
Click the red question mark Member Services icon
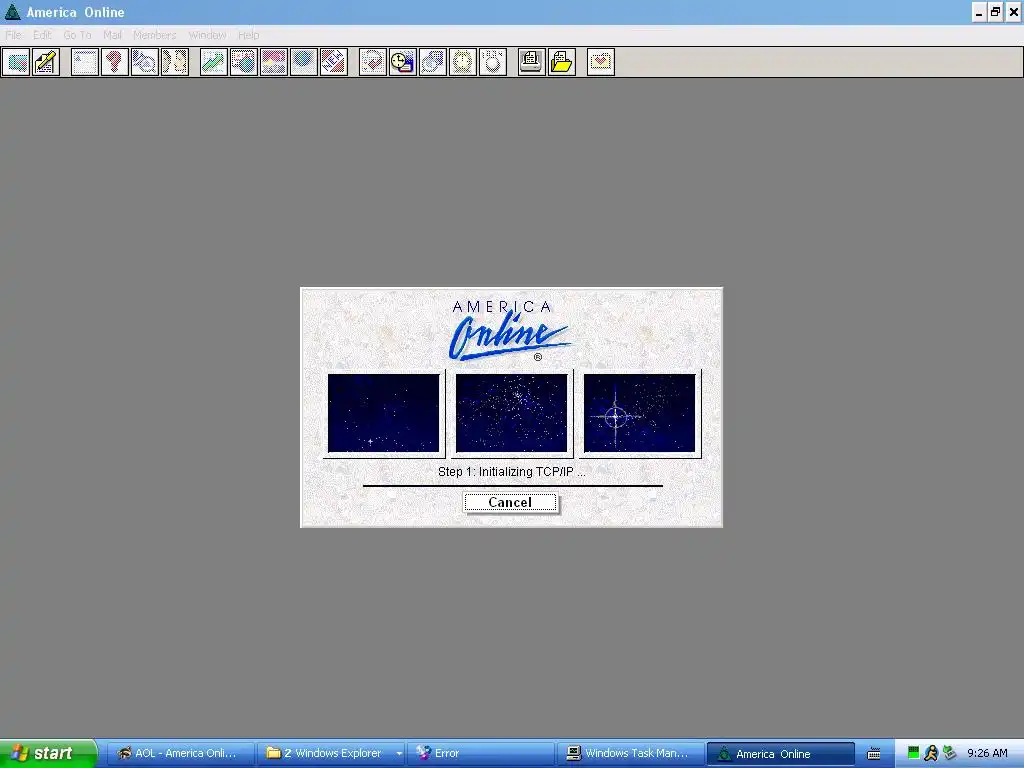pyautogui.click(x=115, y=62)
